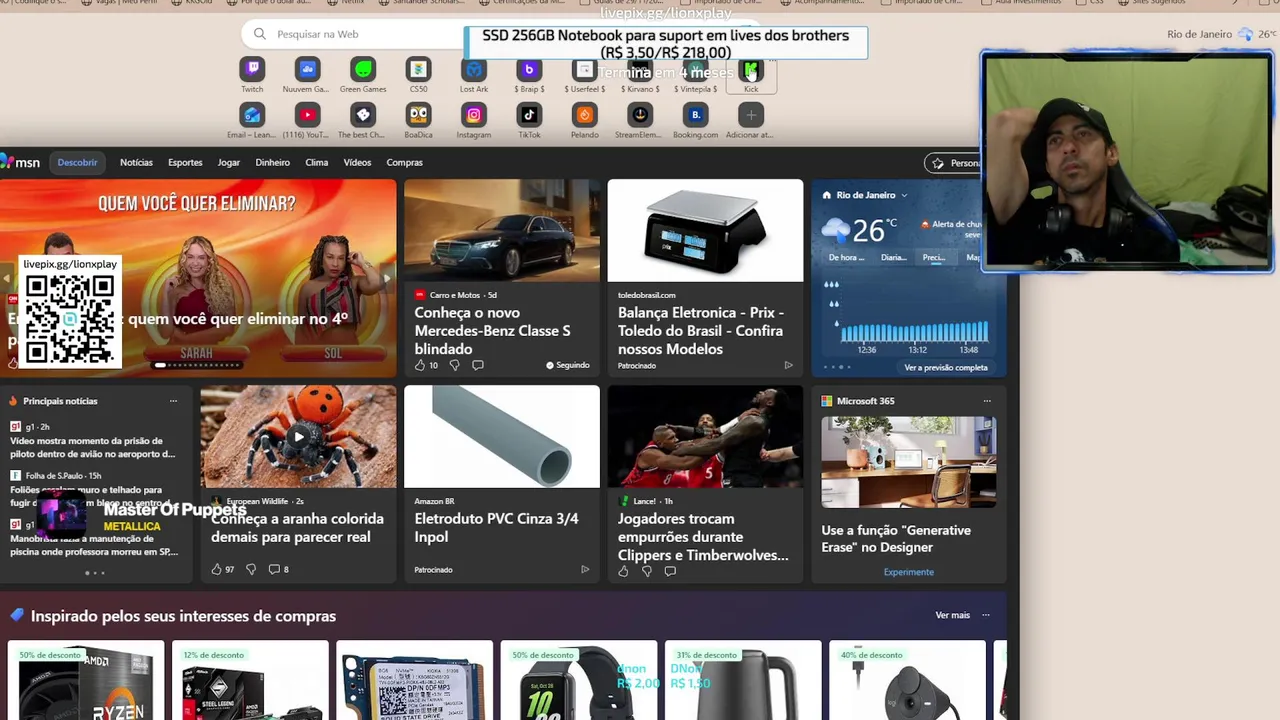The width and height of the screenshot is (1280, 720).
Task: Expand the Rio de Janeiro location dropdown
Action: [904, 195]
